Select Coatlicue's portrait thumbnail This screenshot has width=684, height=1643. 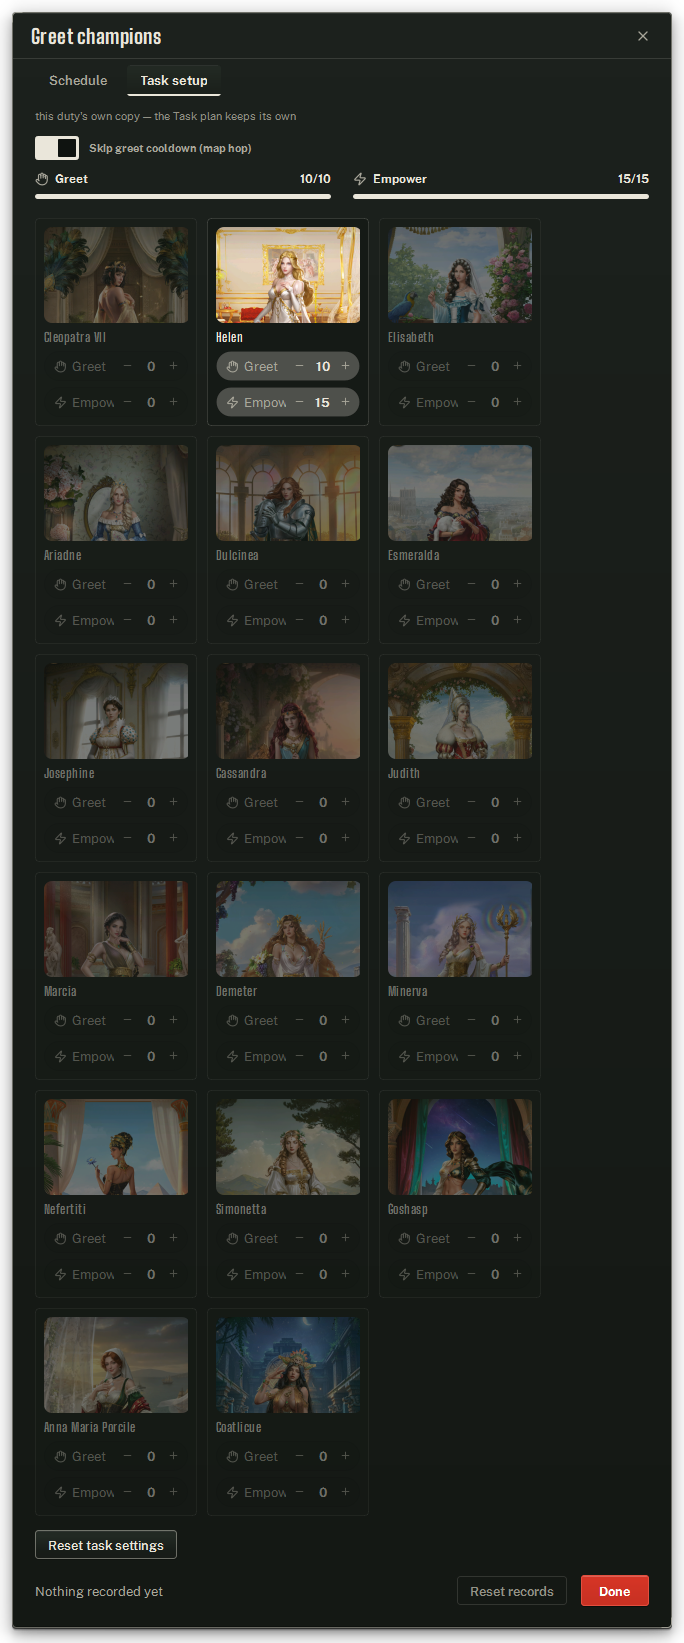click(x=288, y=1365)
